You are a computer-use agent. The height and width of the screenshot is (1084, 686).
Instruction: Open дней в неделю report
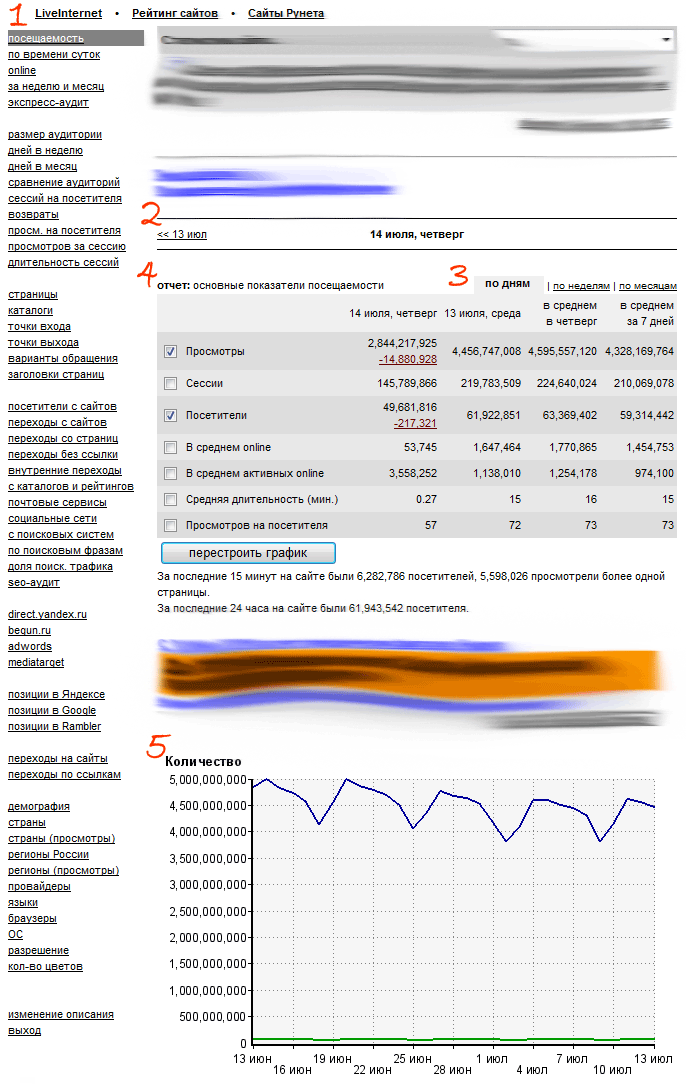click(x=45, y=150)
